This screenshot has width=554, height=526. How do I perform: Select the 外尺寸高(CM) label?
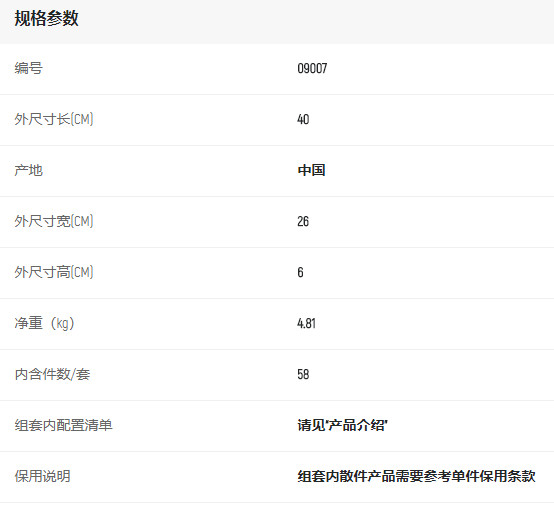click(x=54, y=272)
